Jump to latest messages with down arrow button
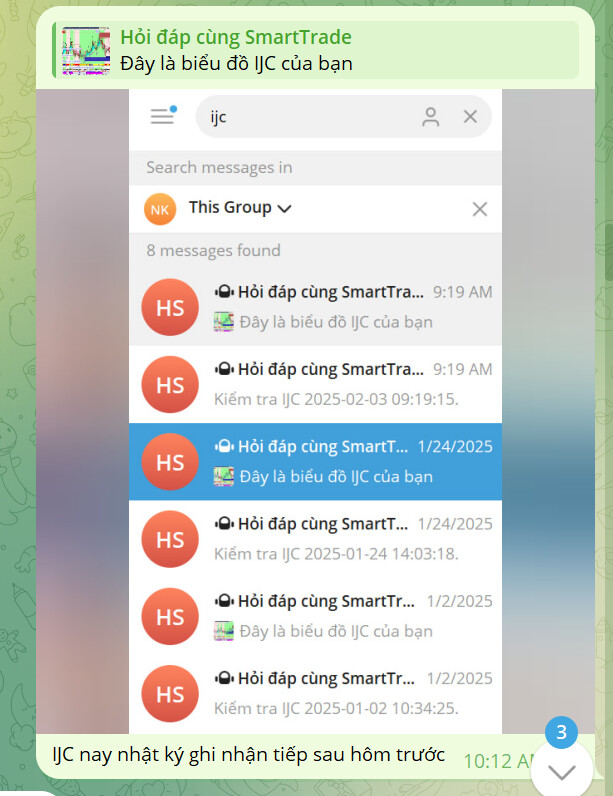Image resolution: width=613 pixels, height=796 pixels. click(x=561, y=772)
